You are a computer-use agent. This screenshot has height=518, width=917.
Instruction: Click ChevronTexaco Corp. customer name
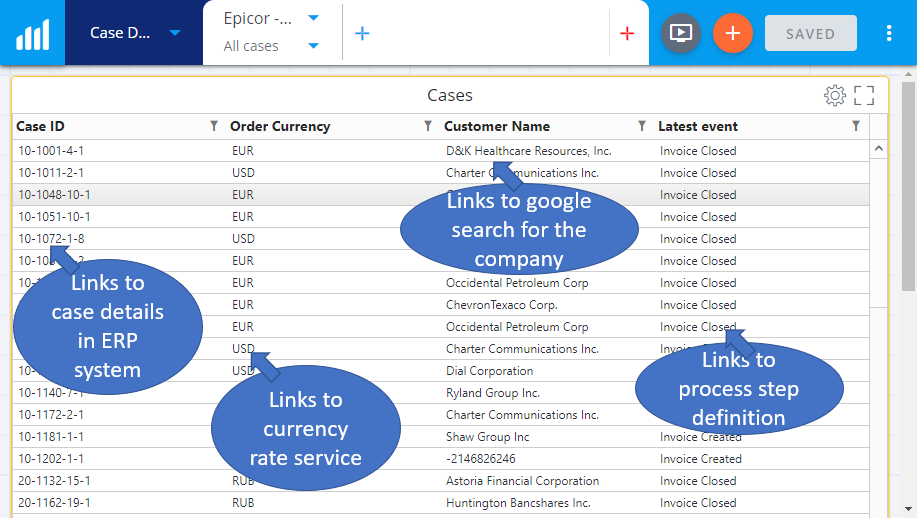(502, 305)
